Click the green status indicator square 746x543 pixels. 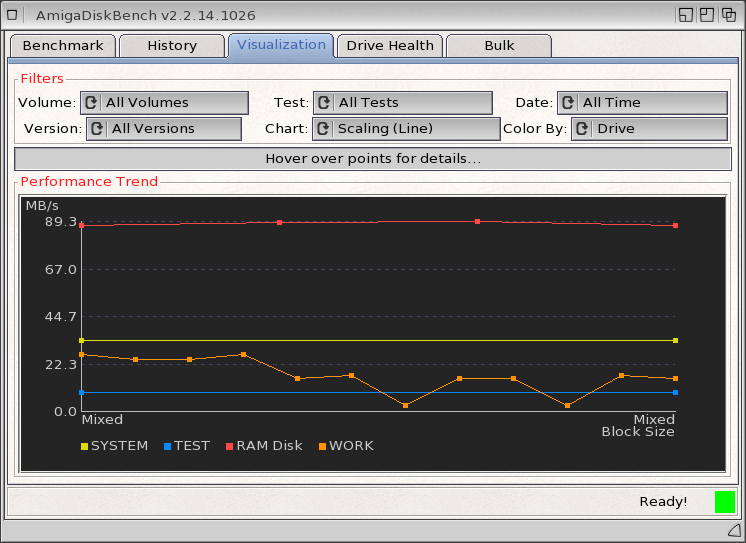click(725, 502)
